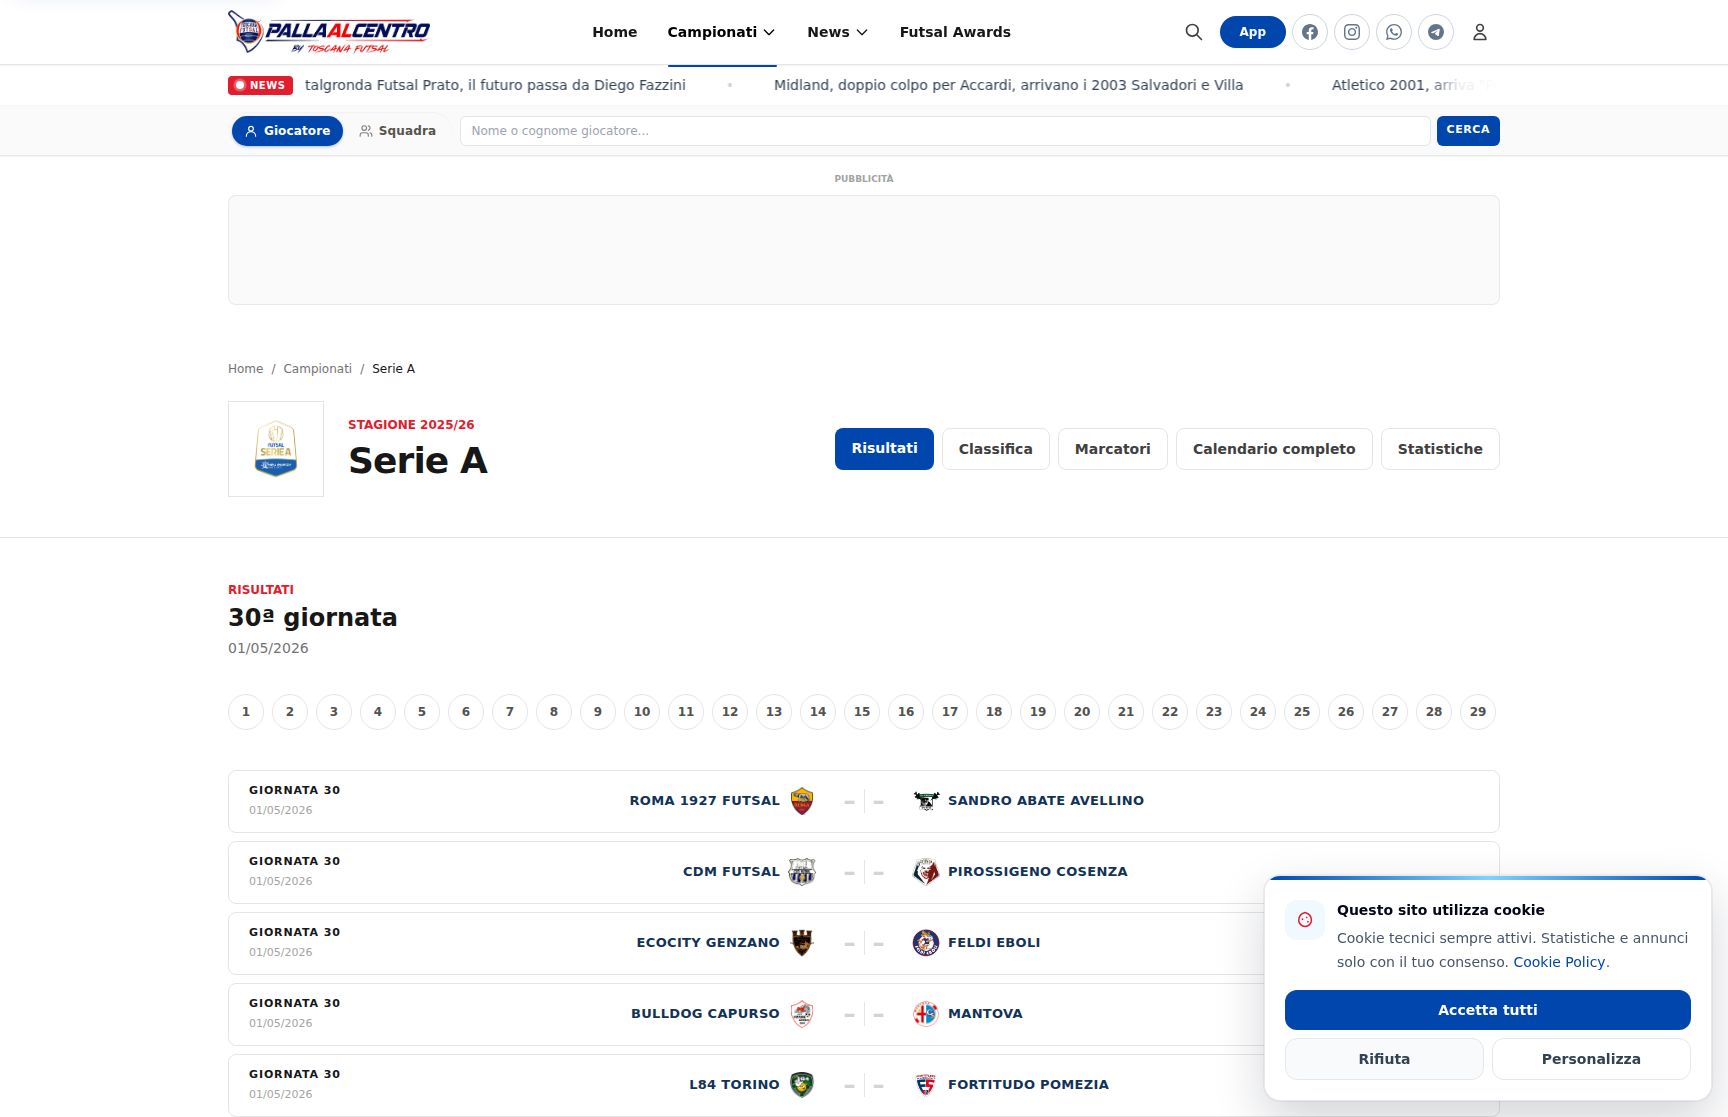
Task: Open CDM FUTSAL team name
Action: (x=731, y=872)
